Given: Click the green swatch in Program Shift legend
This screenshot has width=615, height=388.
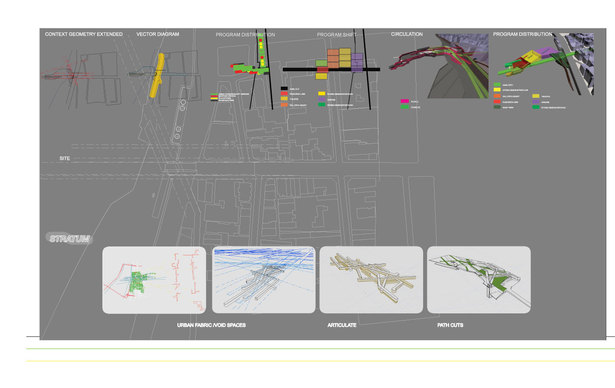Looking at the screenshot, I should (322, 105).
